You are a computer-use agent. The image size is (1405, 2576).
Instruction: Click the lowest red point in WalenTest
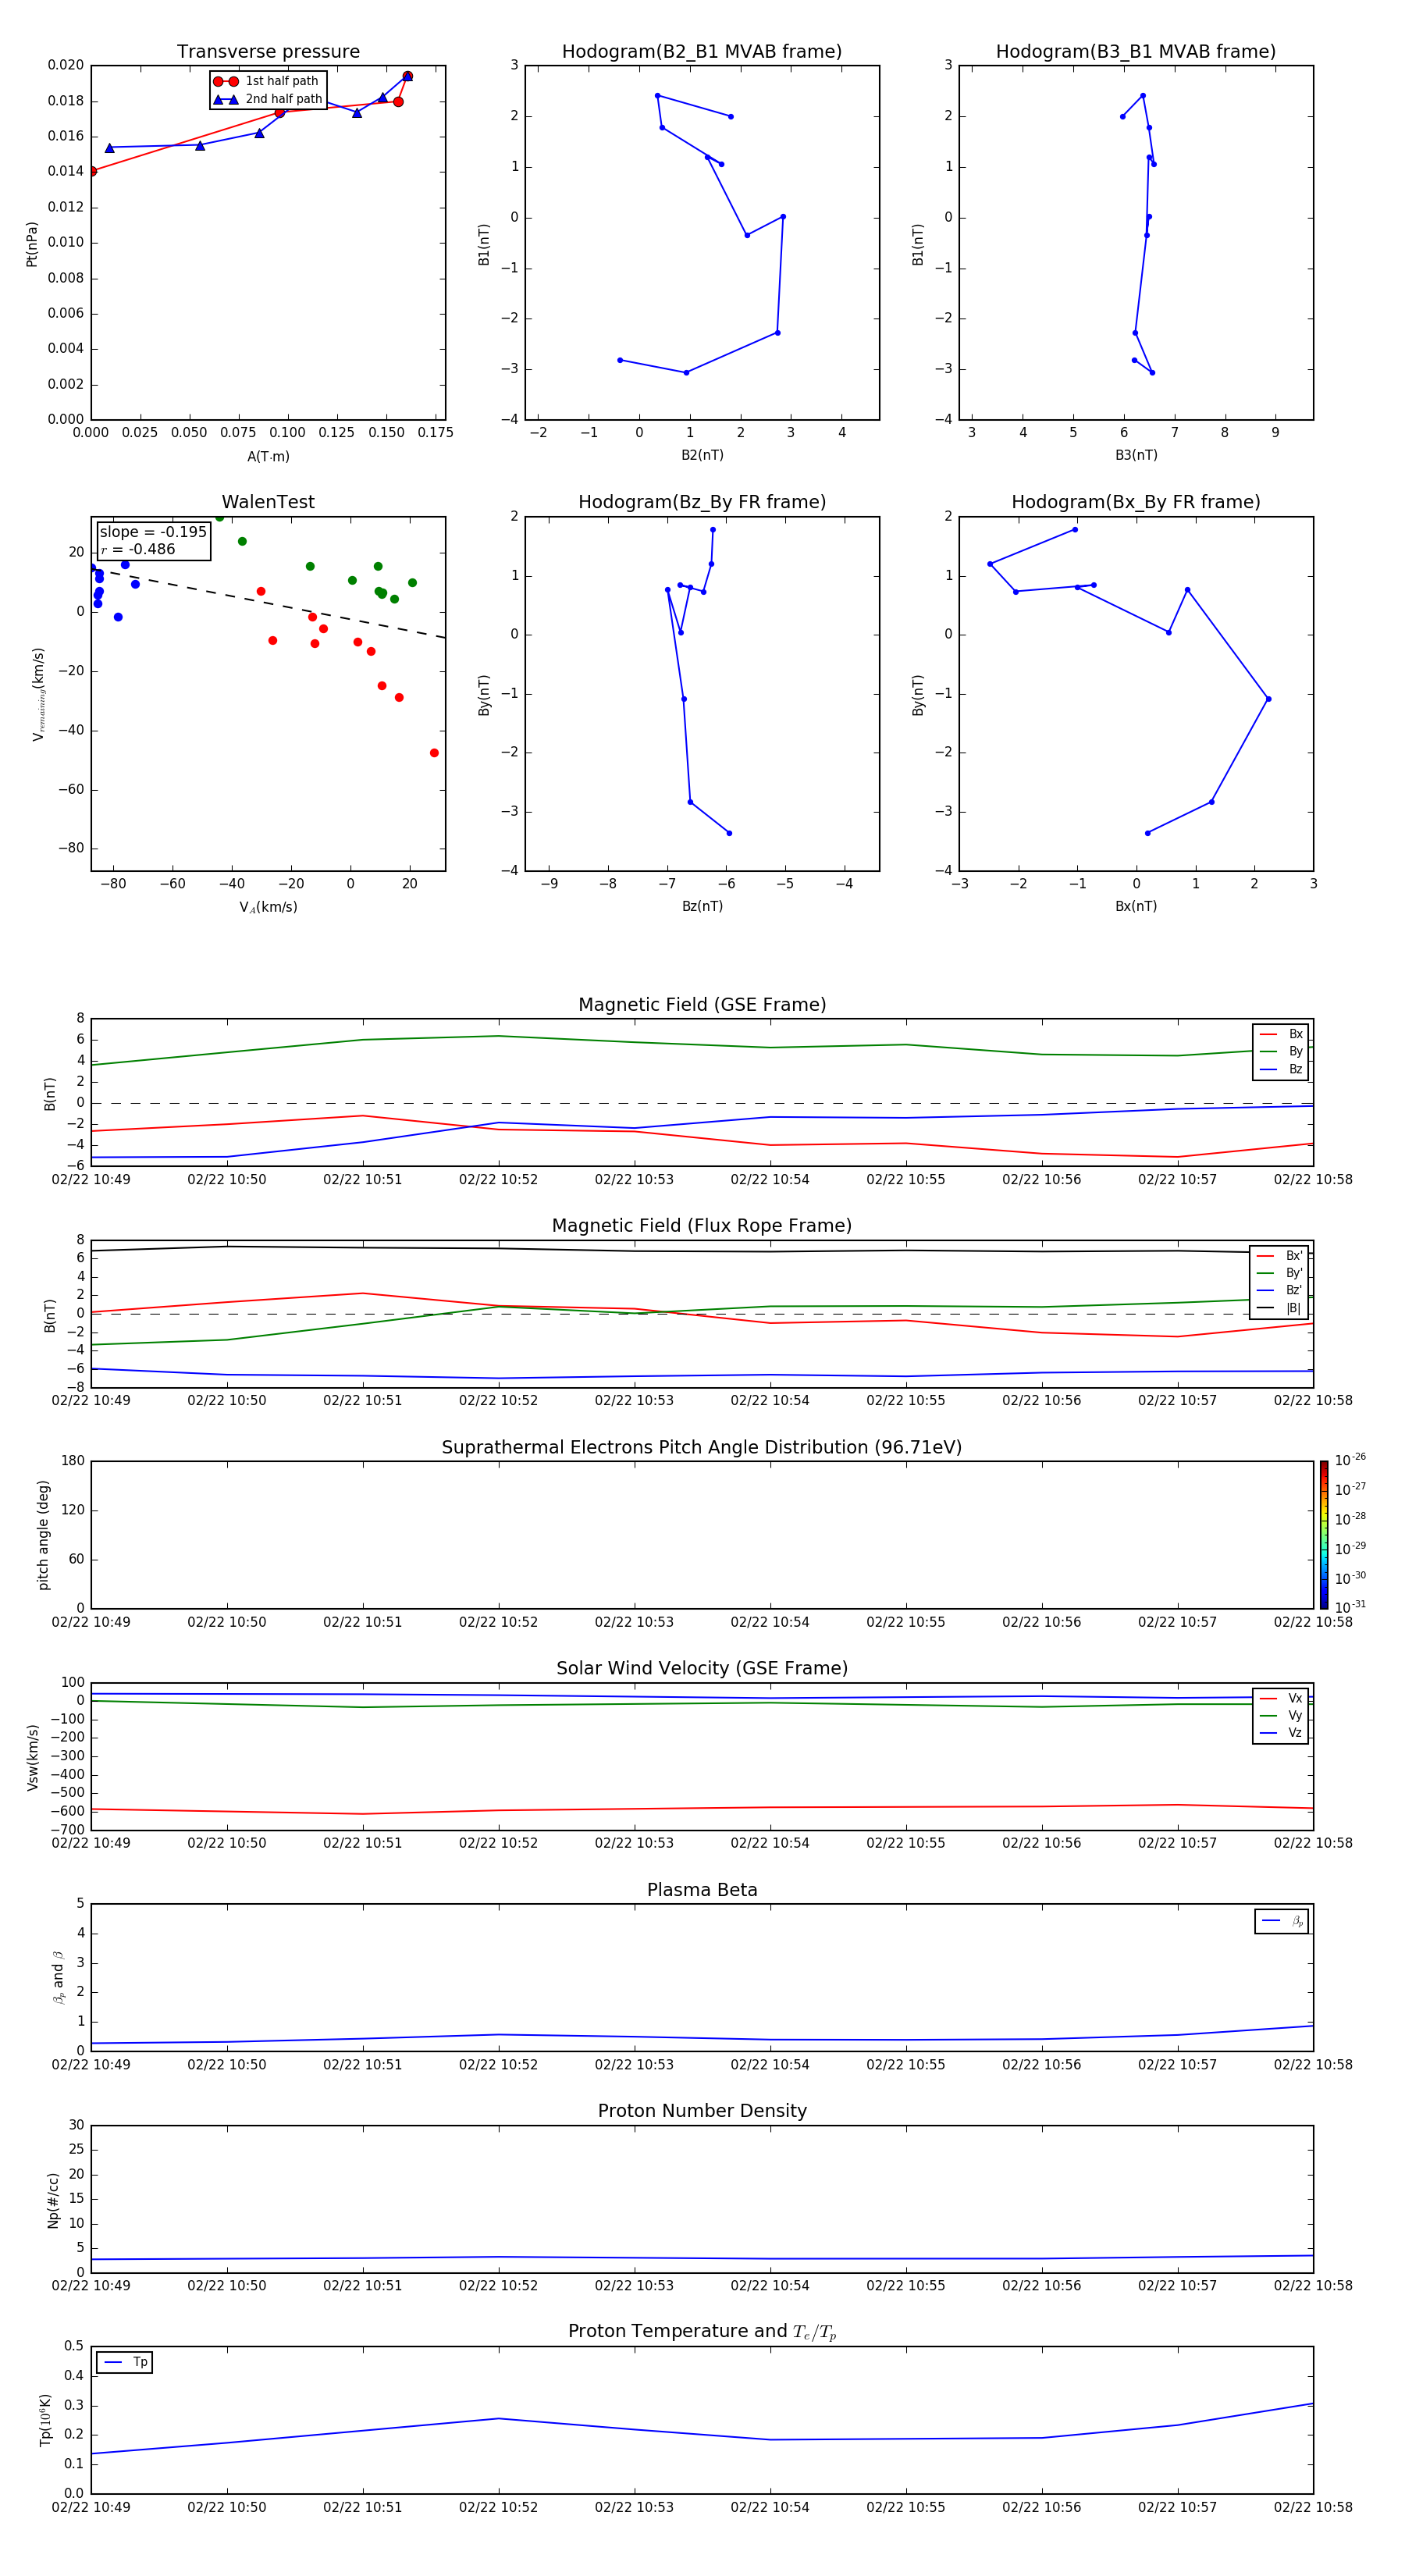pyautogui.click(x=434, y=753)
